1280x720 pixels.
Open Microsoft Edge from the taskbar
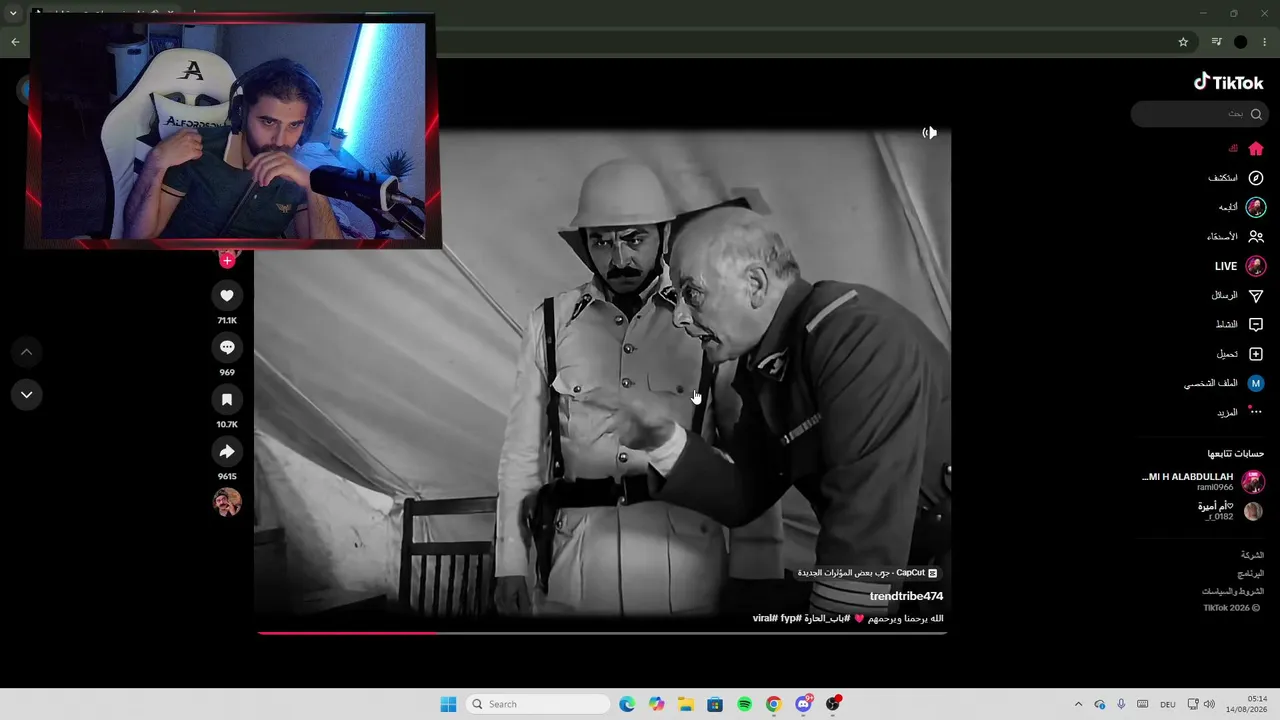click(x=627, y=704)
